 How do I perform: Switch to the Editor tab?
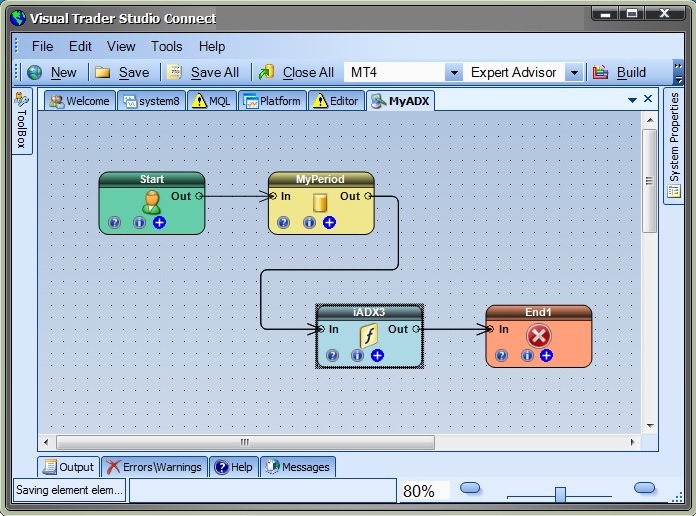[x=336, y=101]
